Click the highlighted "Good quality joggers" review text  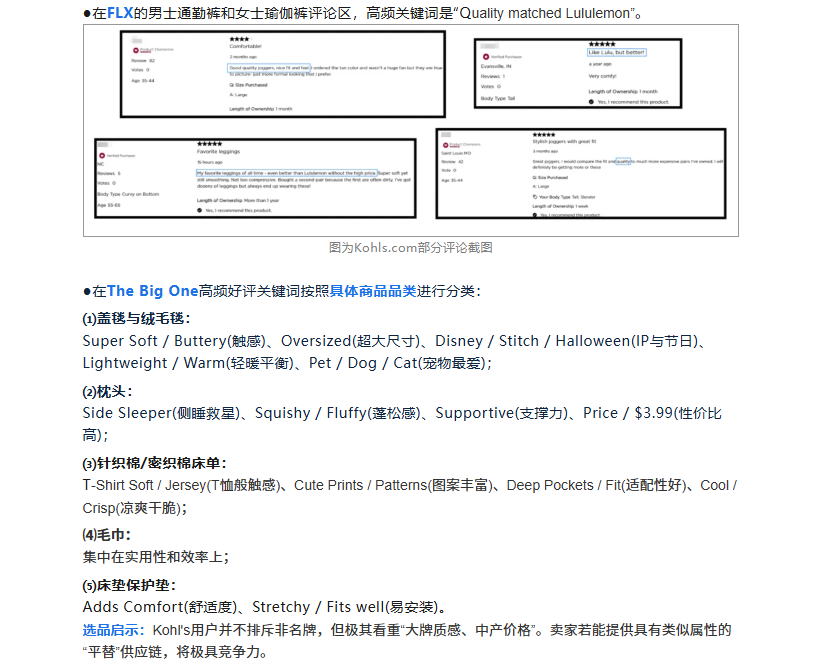(270, 67)
